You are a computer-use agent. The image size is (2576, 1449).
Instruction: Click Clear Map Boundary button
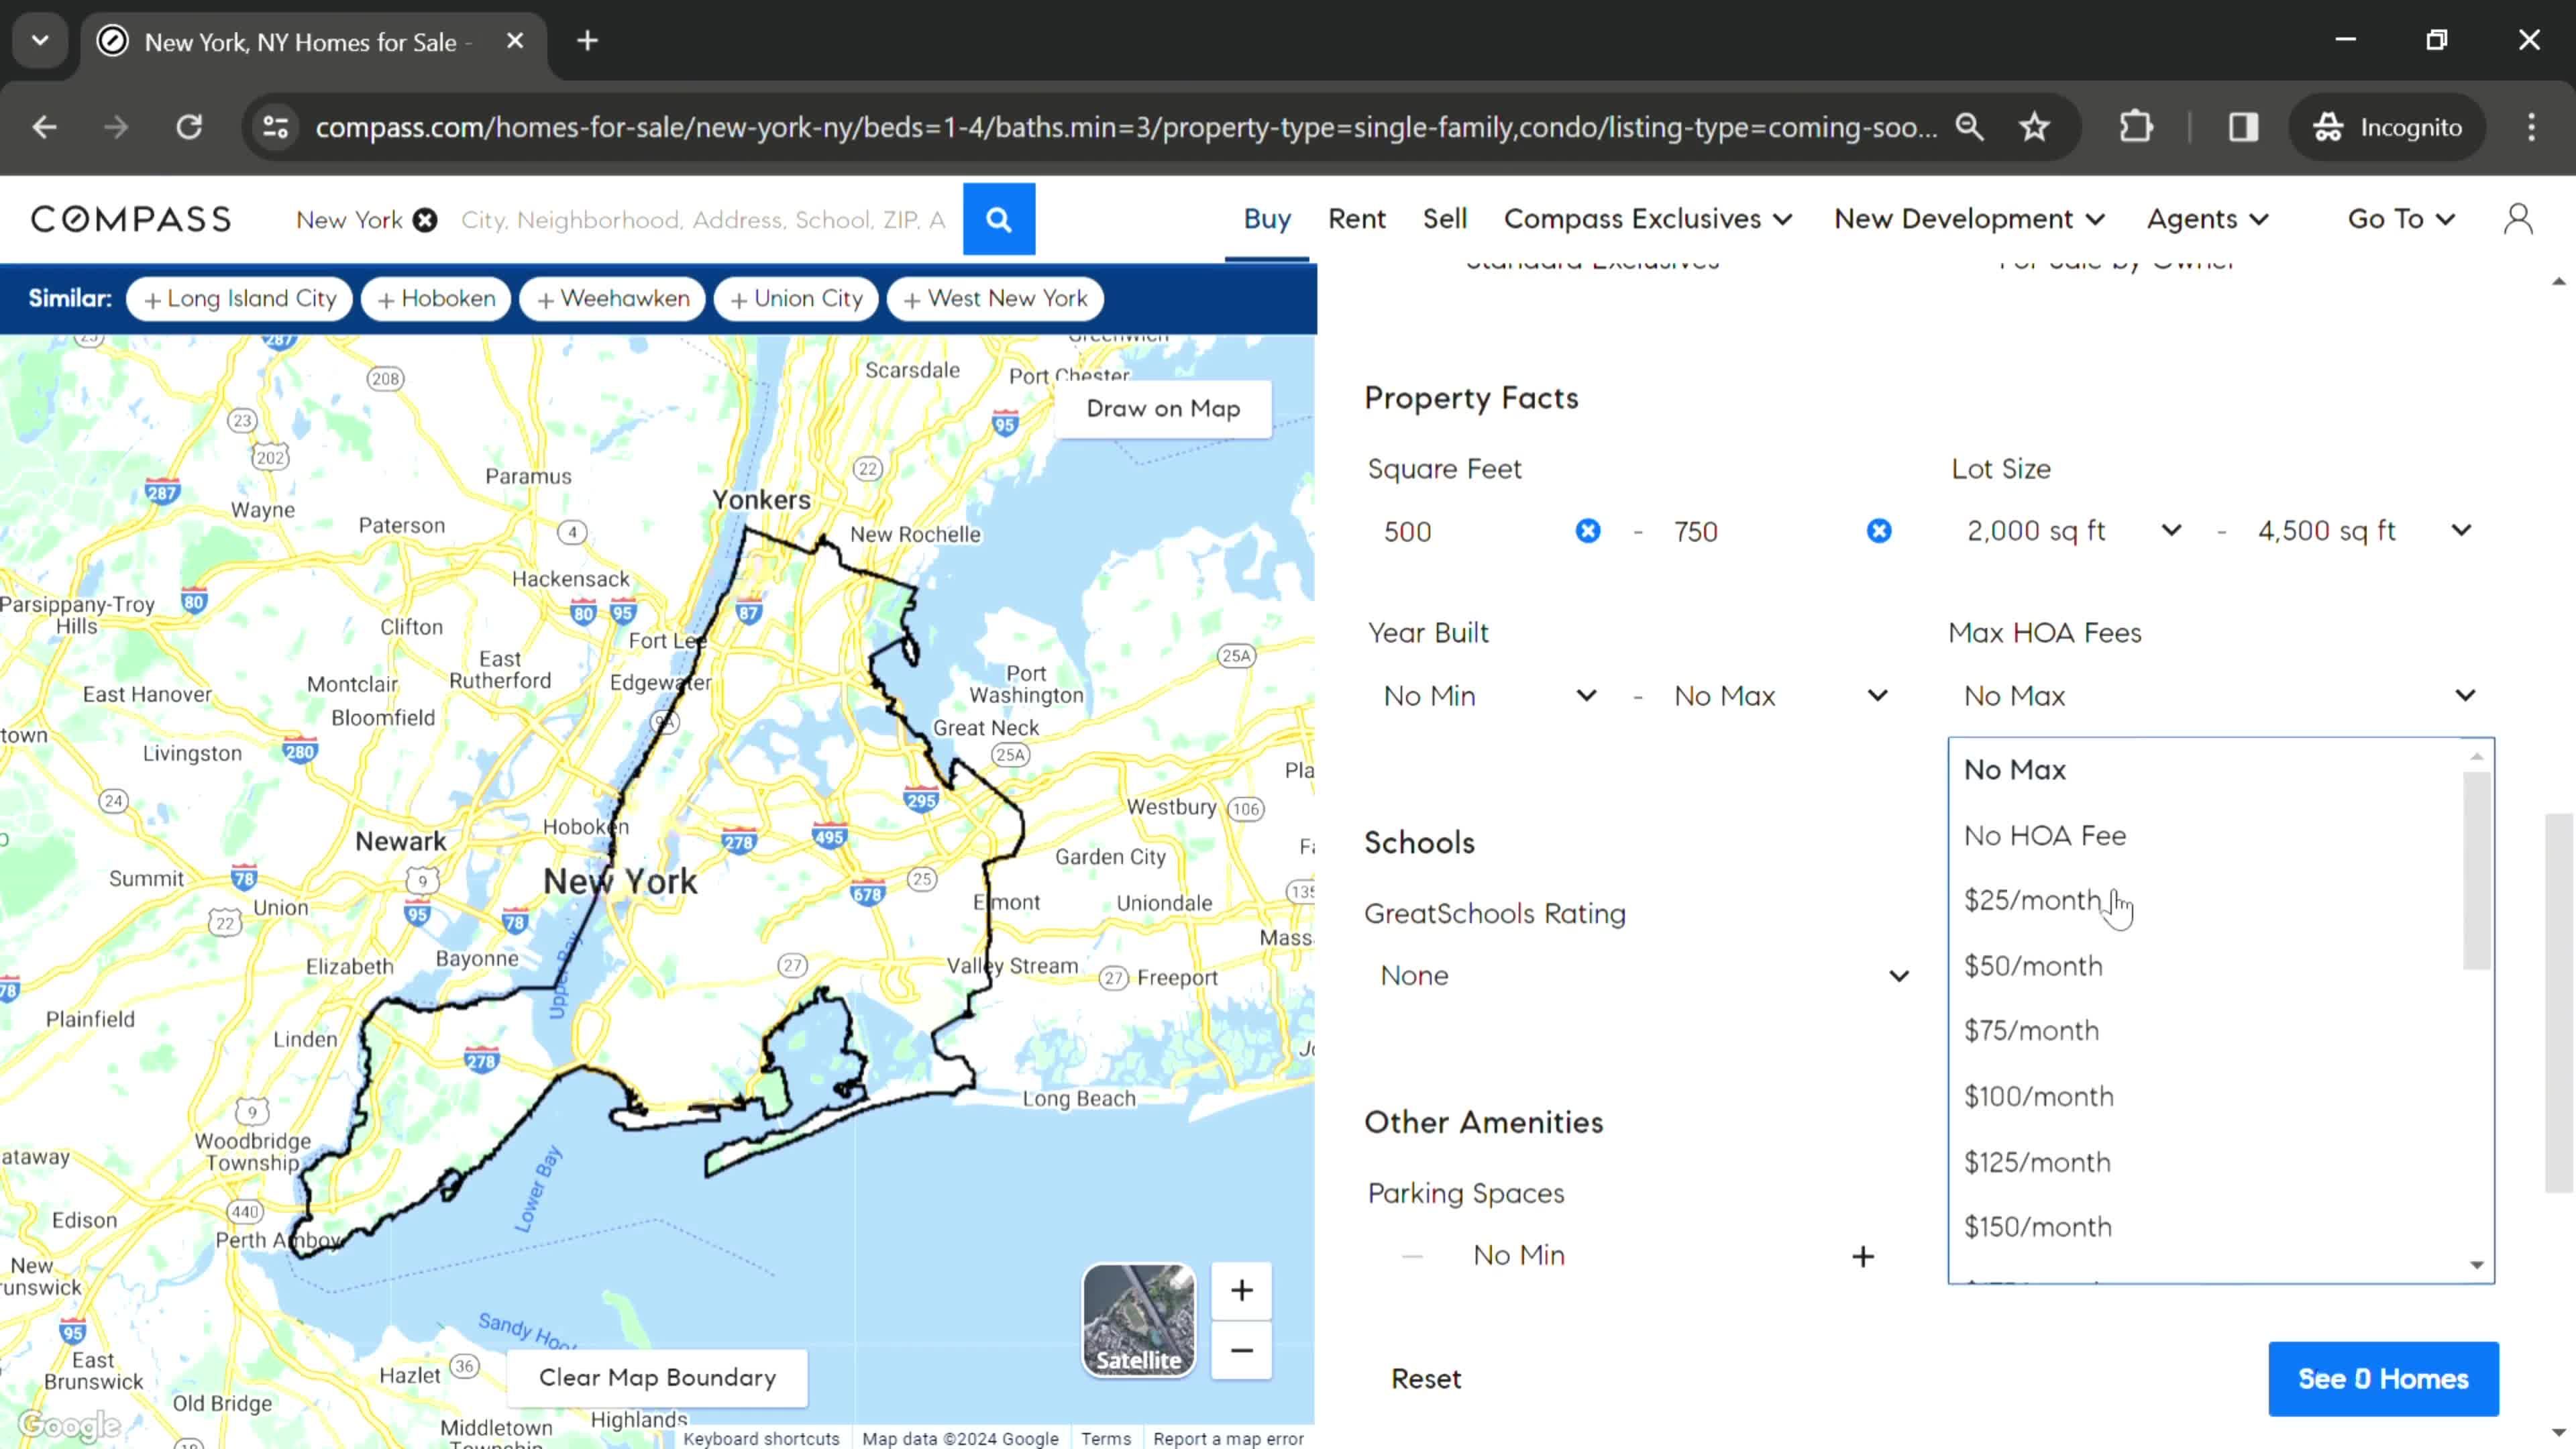coord(657,1377)
